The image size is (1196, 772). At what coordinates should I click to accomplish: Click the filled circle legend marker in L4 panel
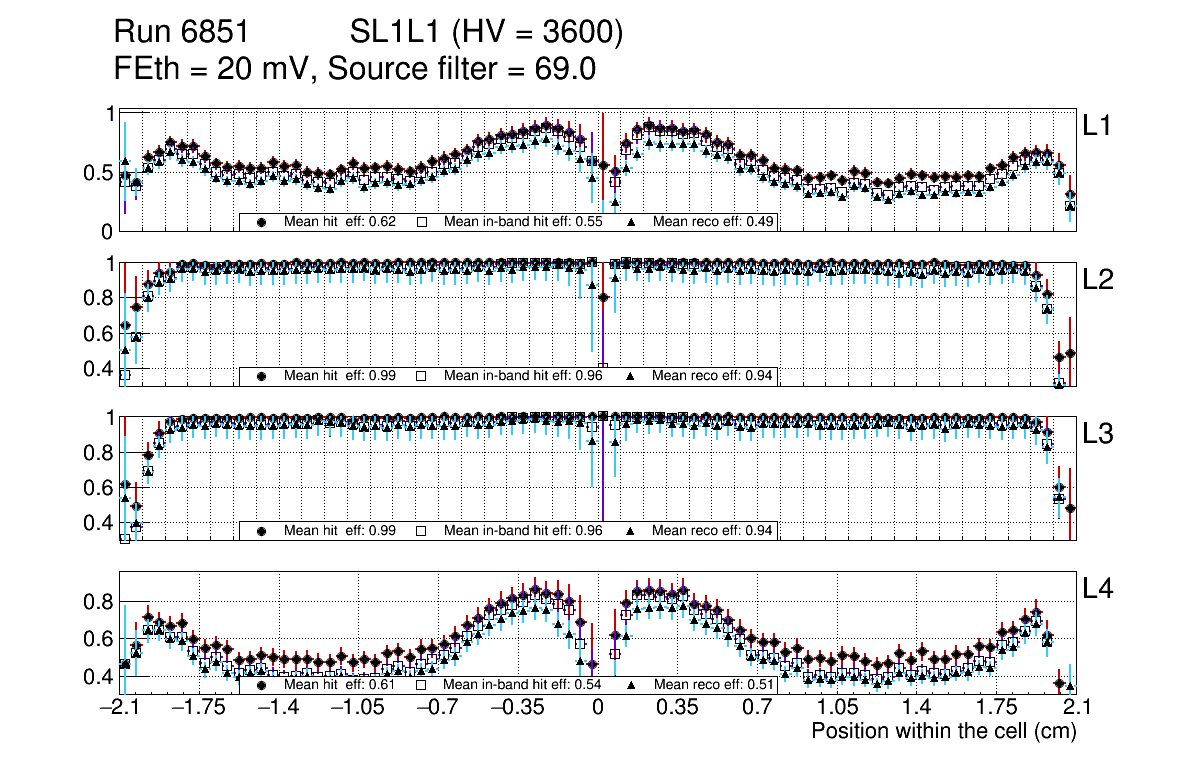pos(262,685)
